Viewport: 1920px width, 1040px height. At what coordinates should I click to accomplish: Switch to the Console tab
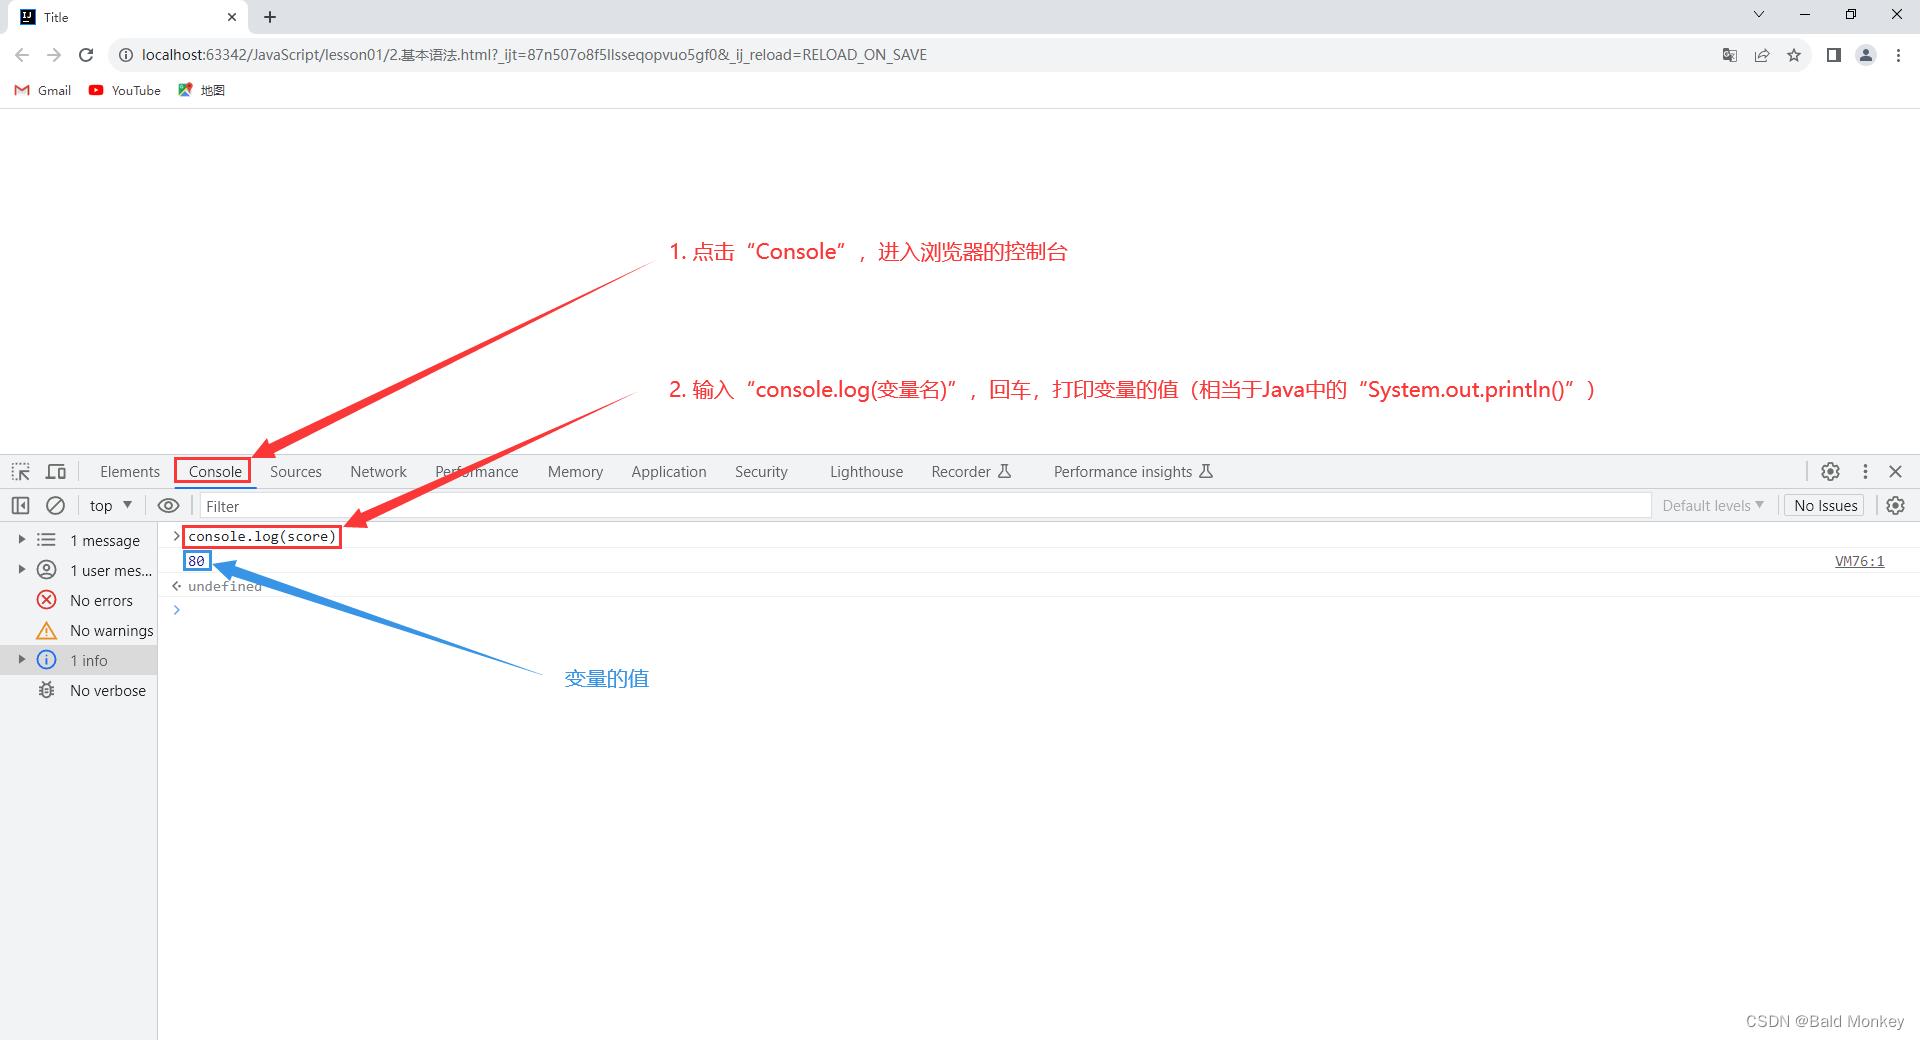[x=215, y=471]
